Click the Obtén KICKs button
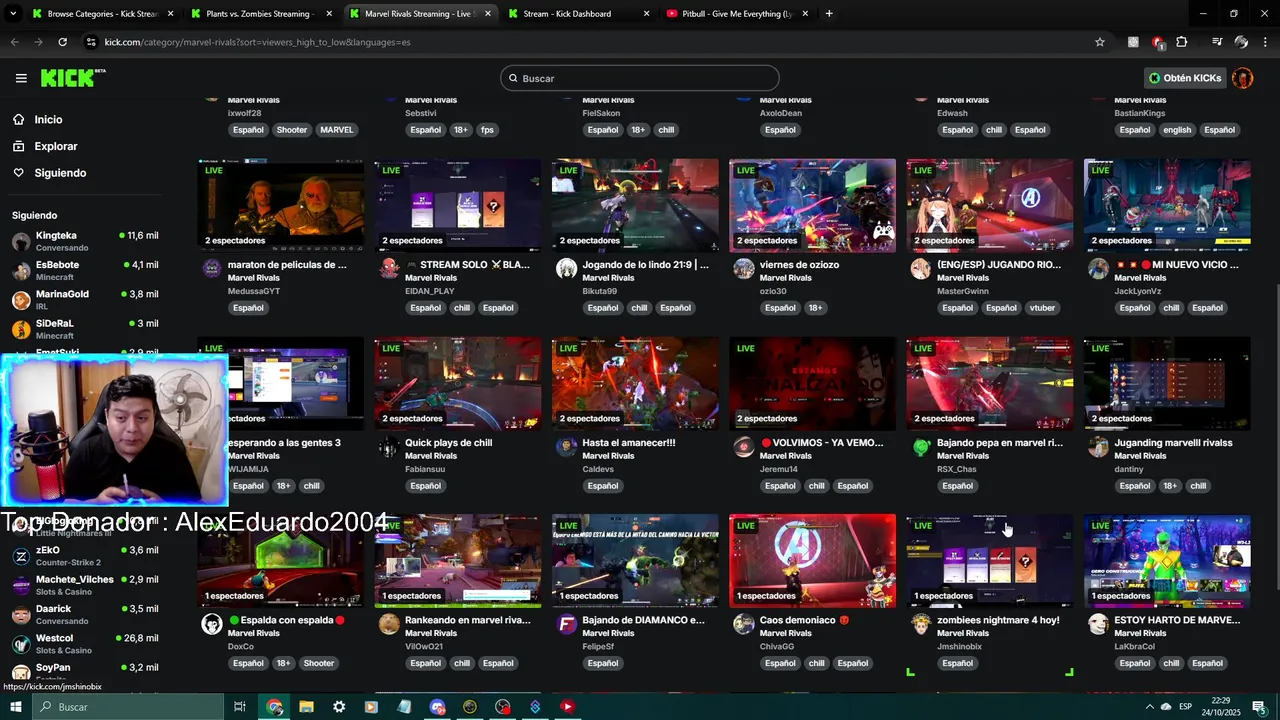Image resolution: width=1280 pixels, height=720 pixels. (x=1185, y=78)
